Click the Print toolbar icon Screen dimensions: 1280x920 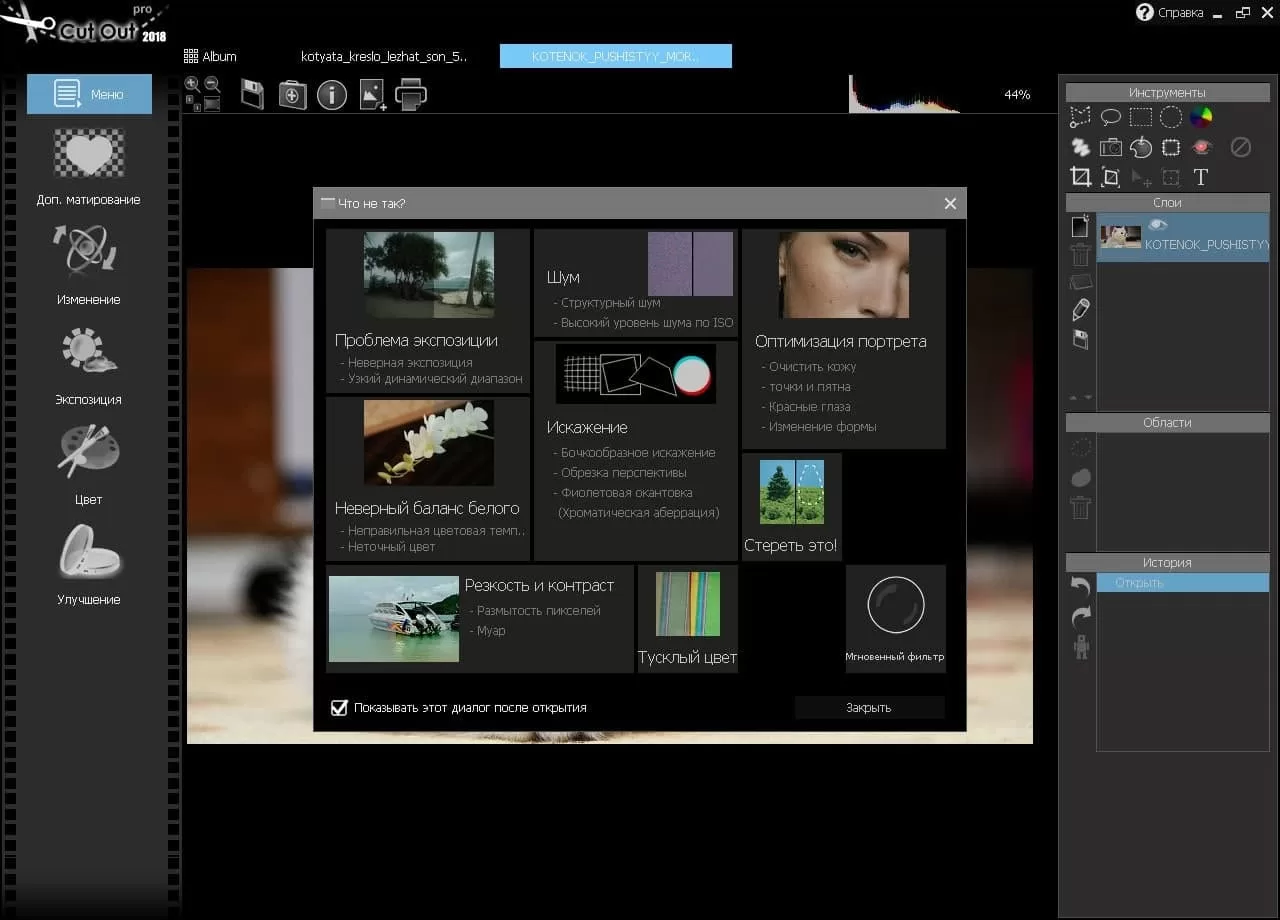tap(411, 95)
